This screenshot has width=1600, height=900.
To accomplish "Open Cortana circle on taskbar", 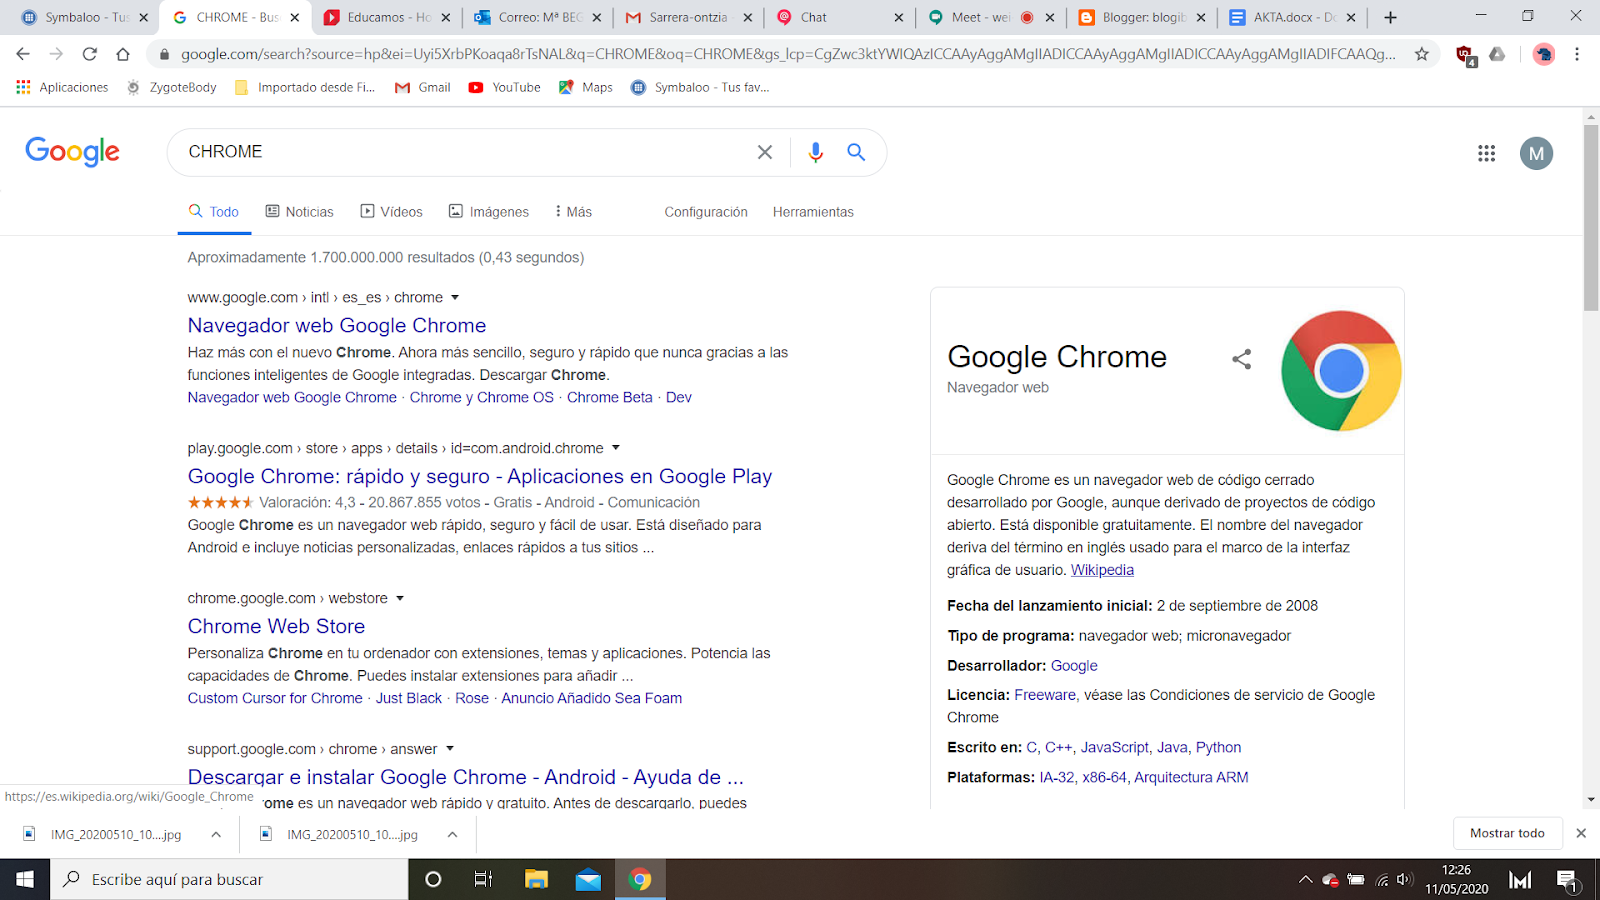I will point(433,879).
